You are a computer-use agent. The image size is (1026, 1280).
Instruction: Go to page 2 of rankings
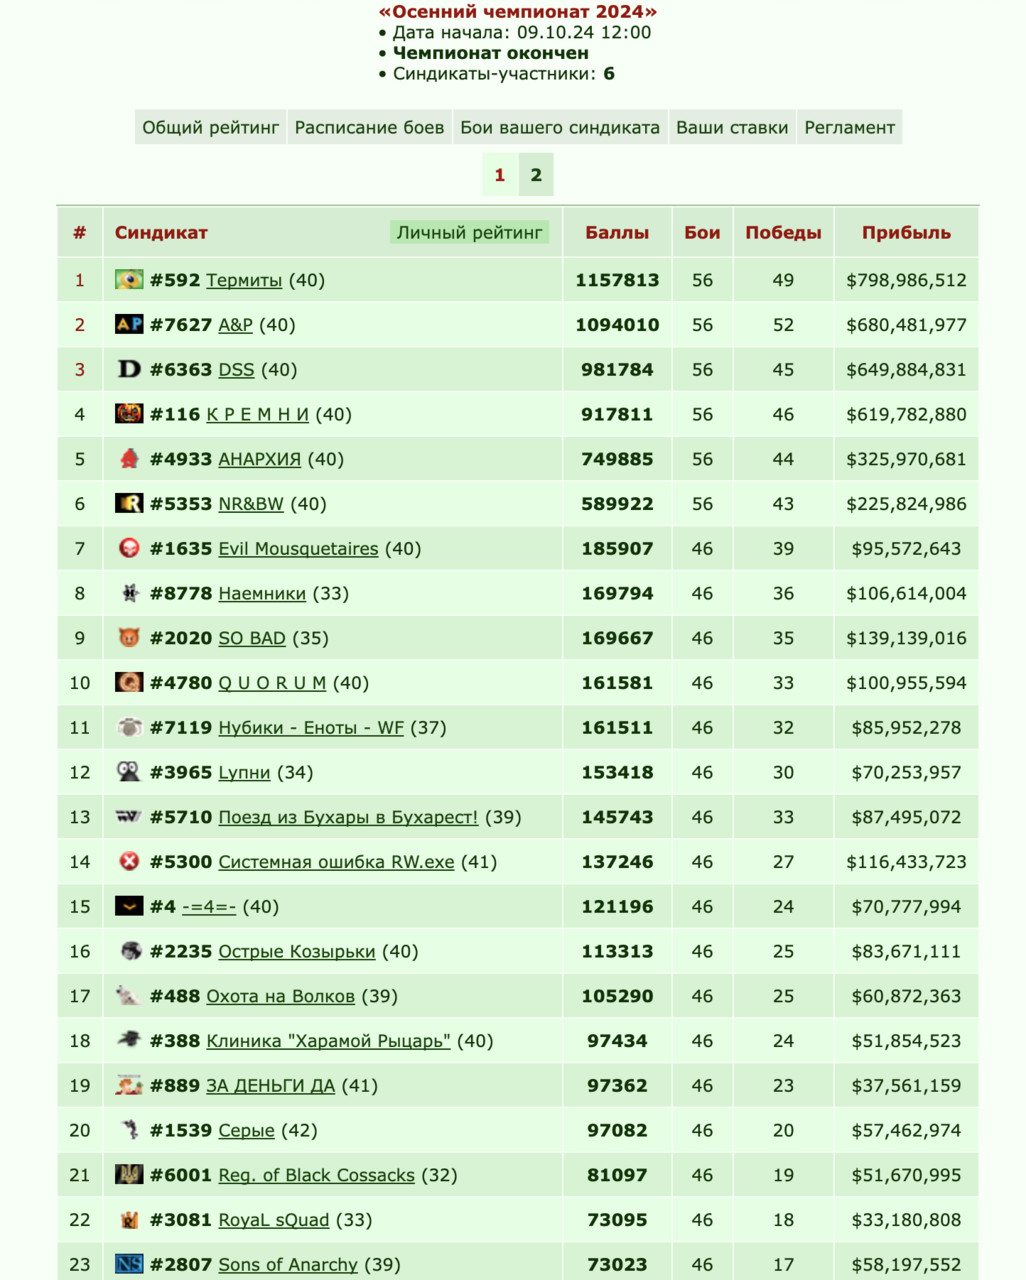pyautogui.click(x=536, y=175)
